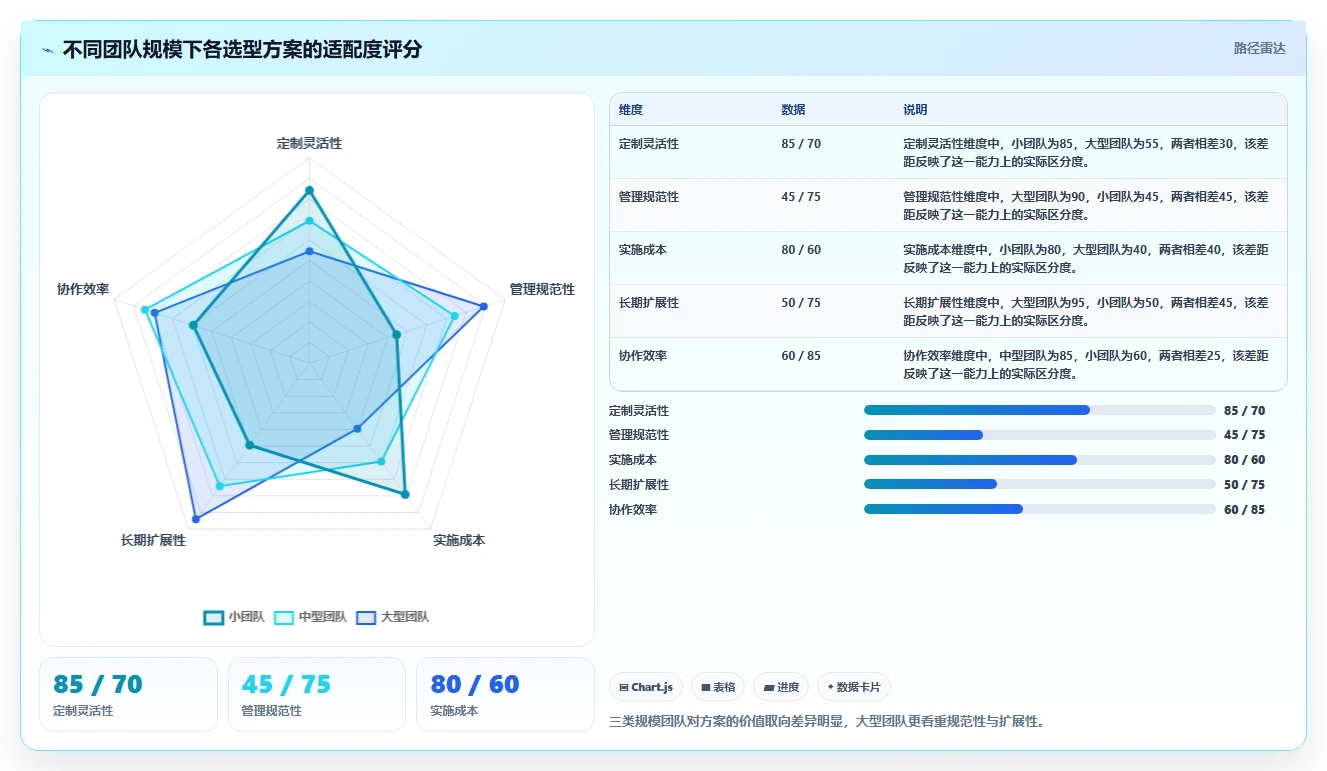Click the 数据 column header
The image size is (1327, 771).
tap(793, 110)
